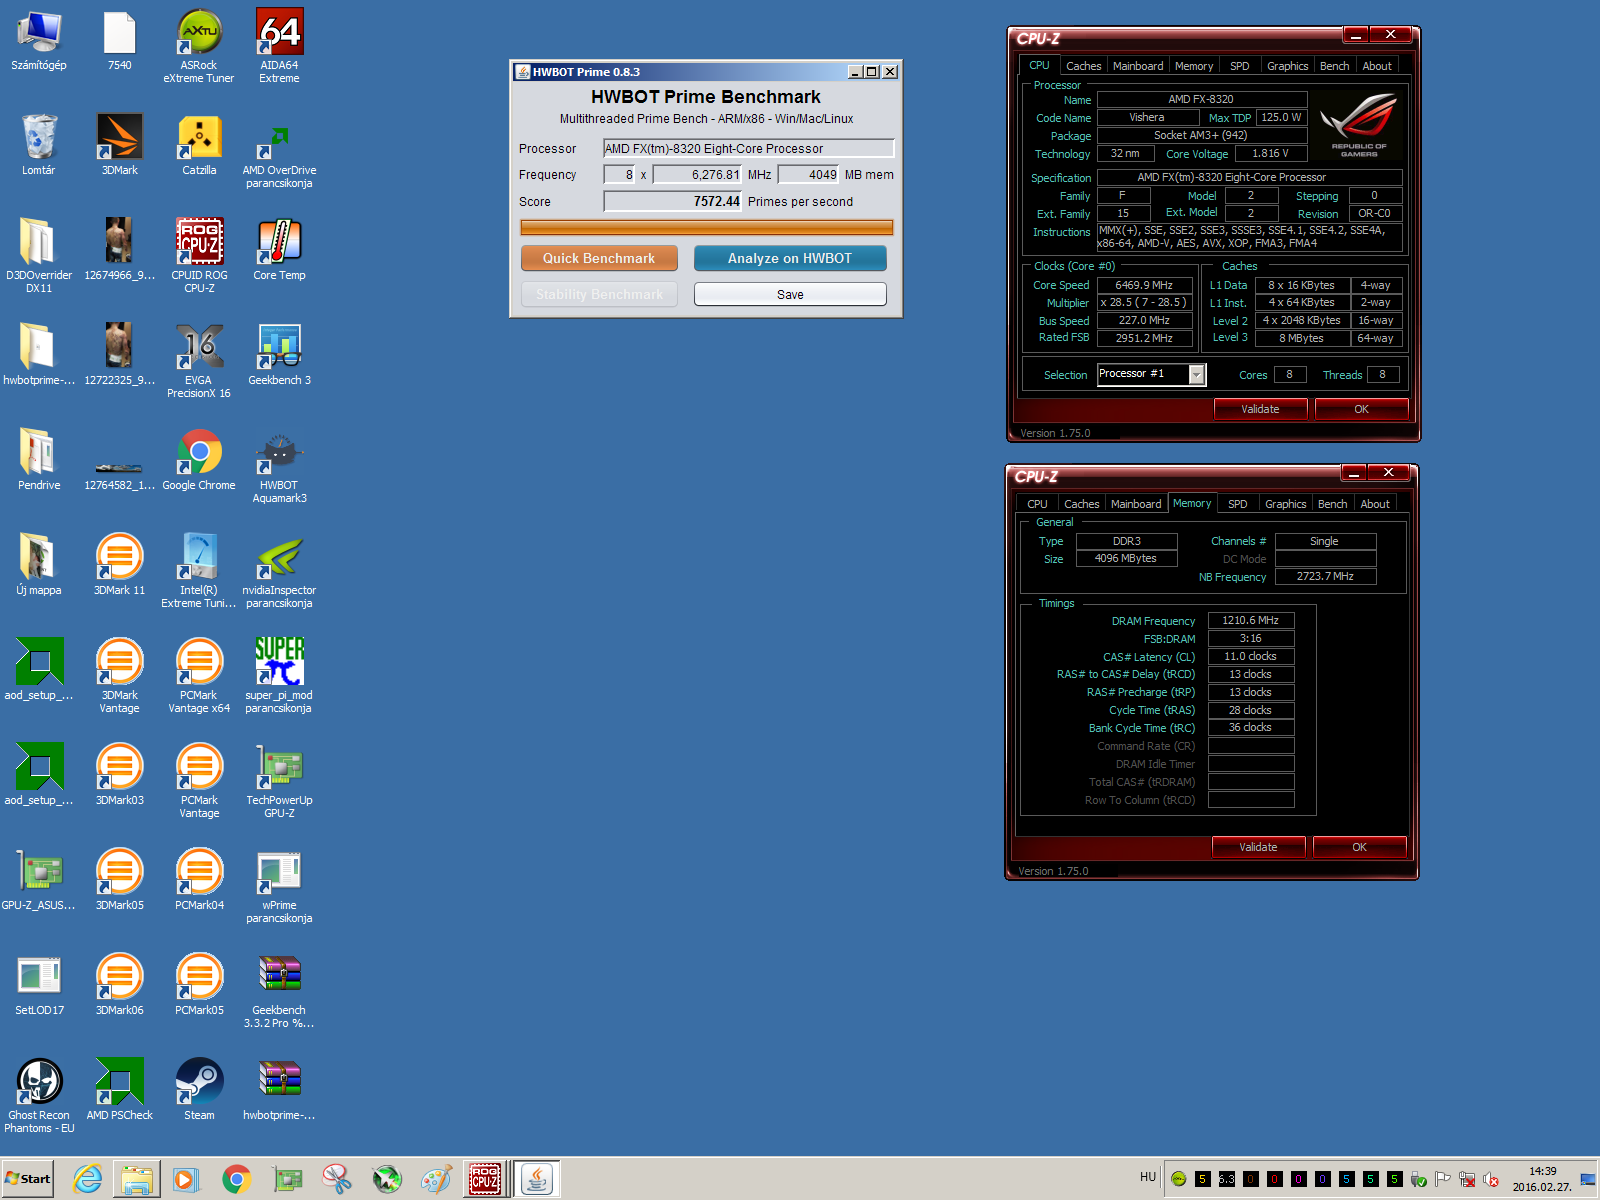Open Bench tab in lower CPU-Z window

[1332, 504]
